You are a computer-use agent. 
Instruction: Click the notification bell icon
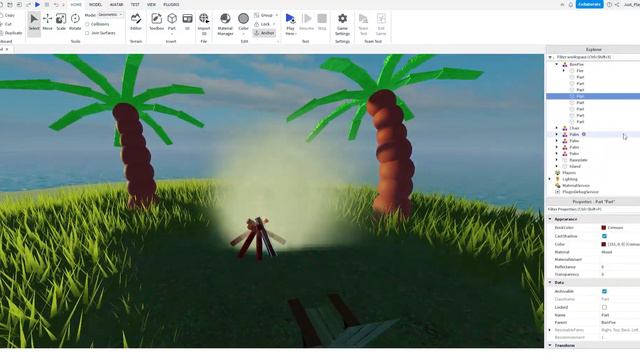pos(571,4)
